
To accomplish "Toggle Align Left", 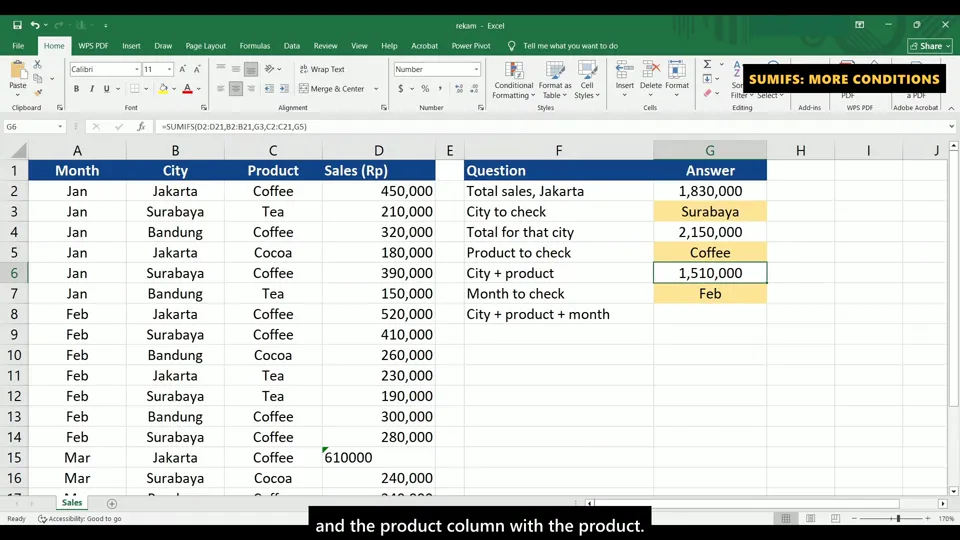I will coord(221,89).
